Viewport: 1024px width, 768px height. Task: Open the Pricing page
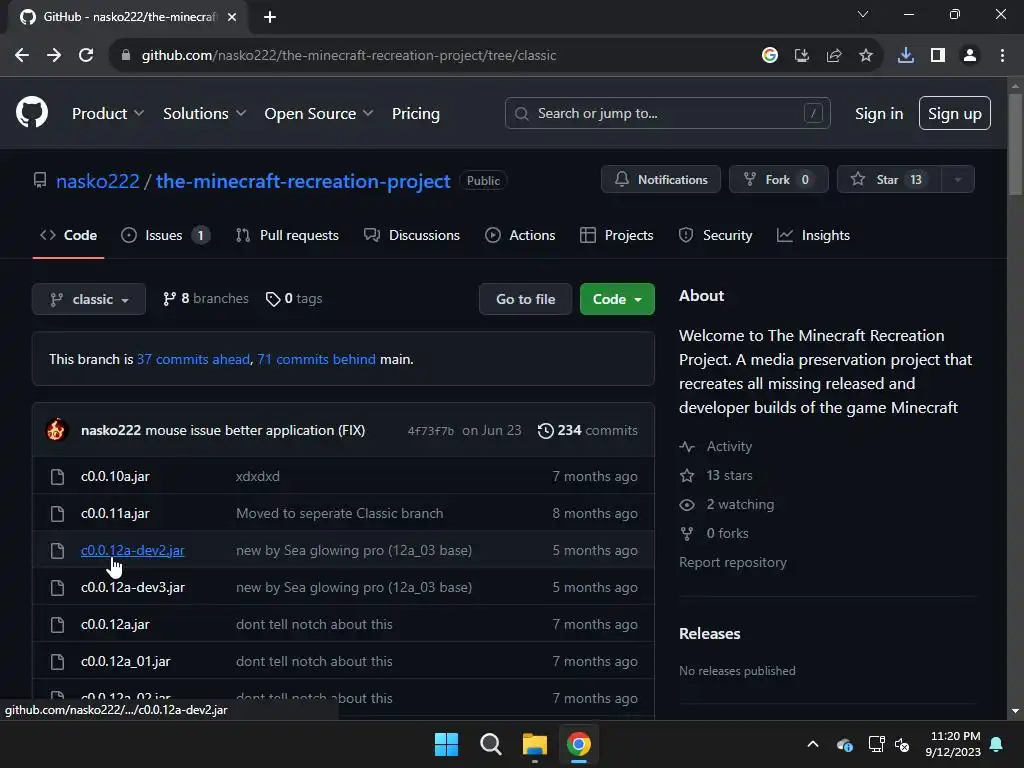416,114
